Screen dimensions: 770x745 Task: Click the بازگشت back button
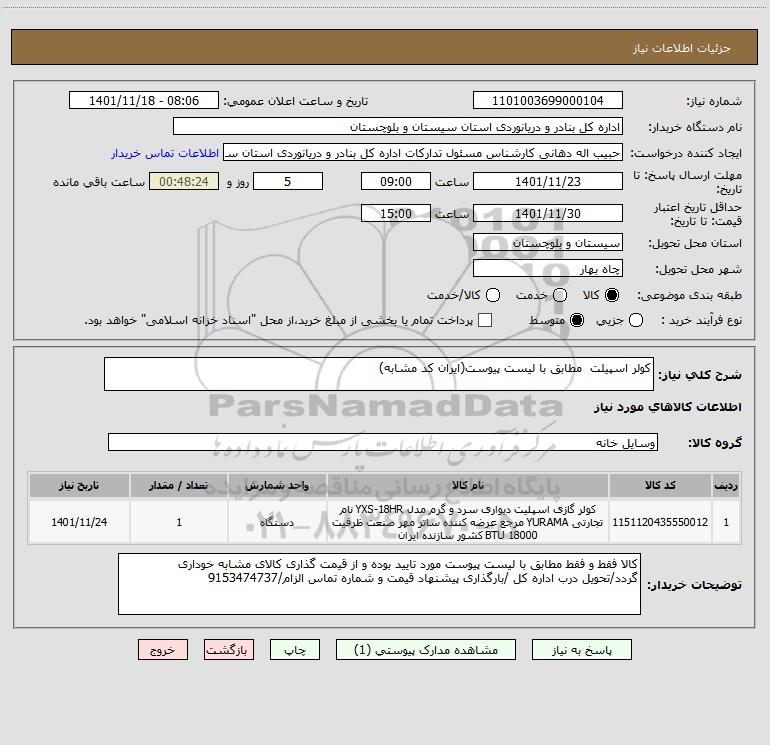229,650
